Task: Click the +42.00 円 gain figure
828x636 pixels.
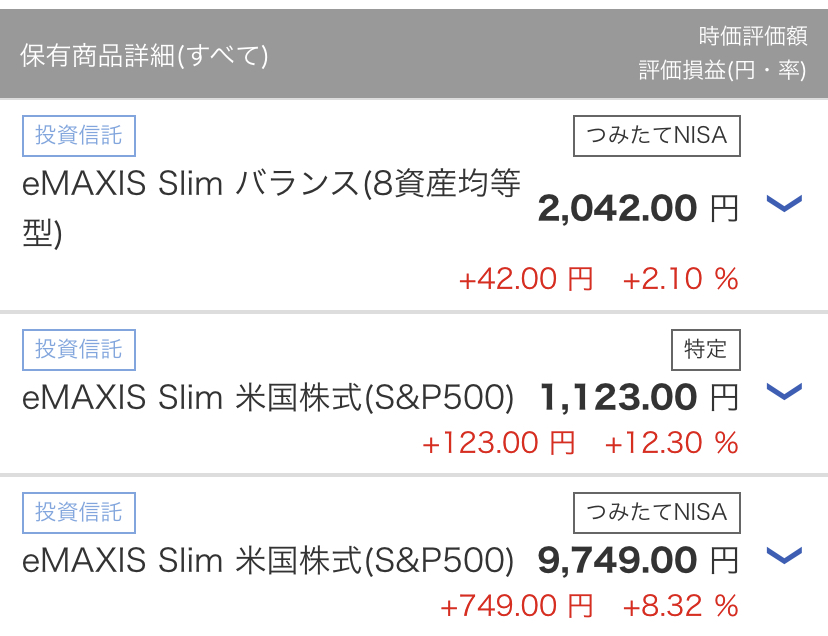Action: (528, 279)
